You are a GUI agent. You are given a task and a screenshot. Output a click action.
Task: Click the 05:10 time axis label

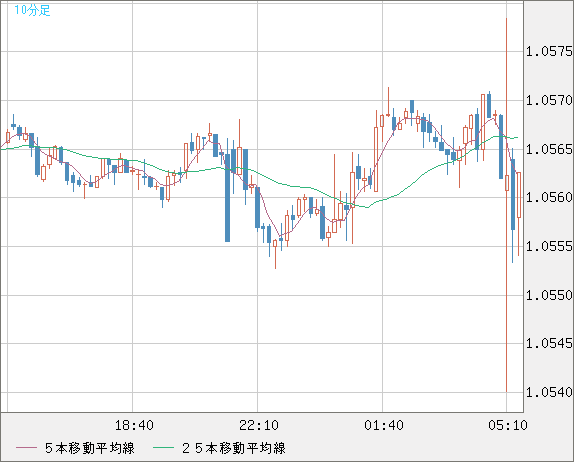[508, 425]
